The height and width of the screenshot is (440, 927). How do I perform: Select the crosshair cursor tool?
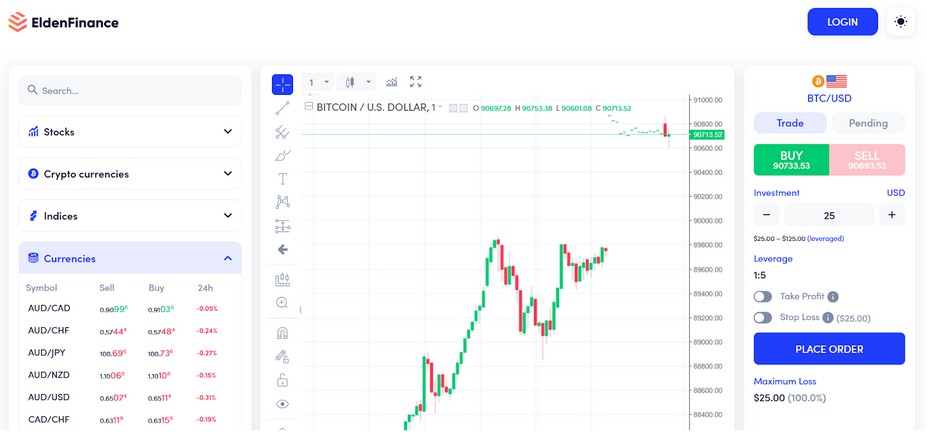(283, 84)
